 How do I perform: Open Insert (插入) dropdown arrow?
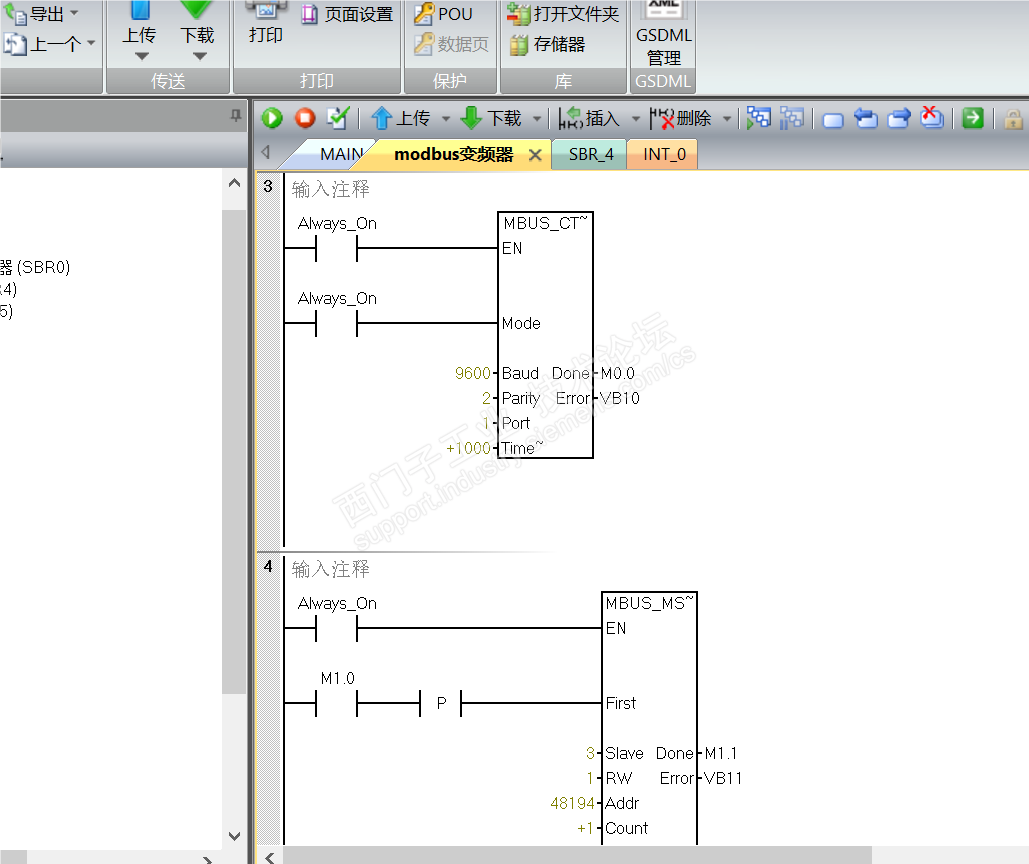(636, 119)
